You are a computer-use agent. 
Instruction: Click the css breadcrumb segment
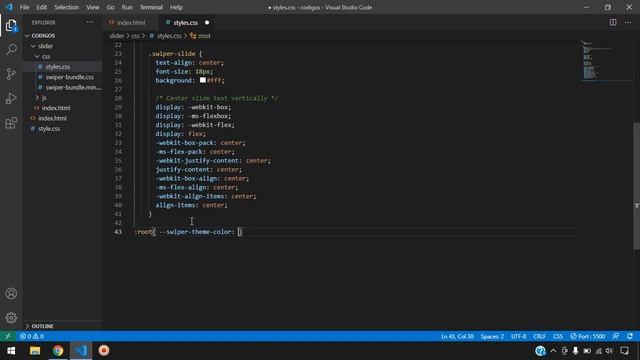(x=136, y=36)
